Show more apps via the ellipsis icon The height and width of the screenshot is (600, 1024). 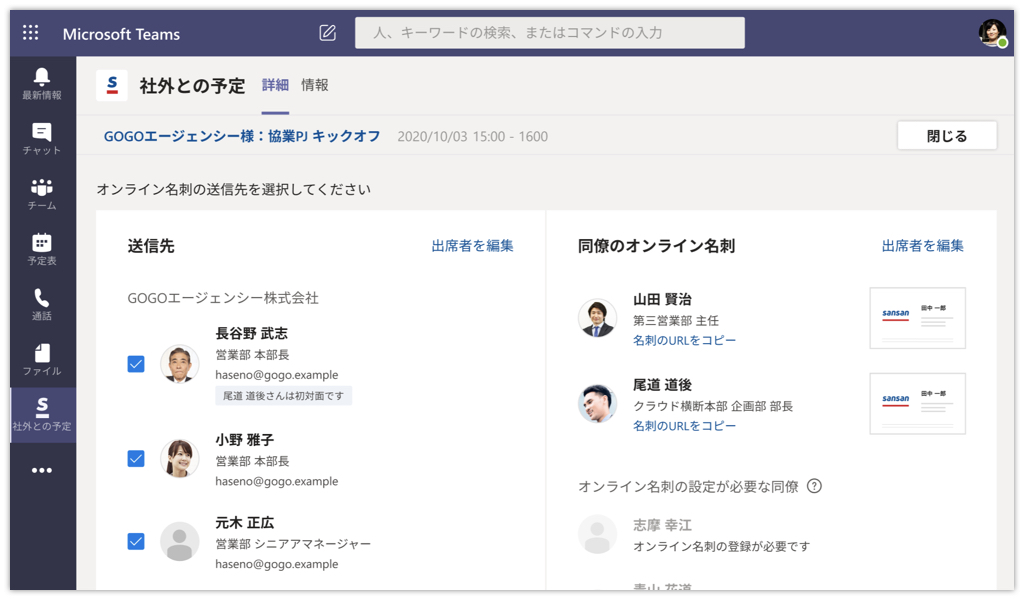click(x=42, y=470)
